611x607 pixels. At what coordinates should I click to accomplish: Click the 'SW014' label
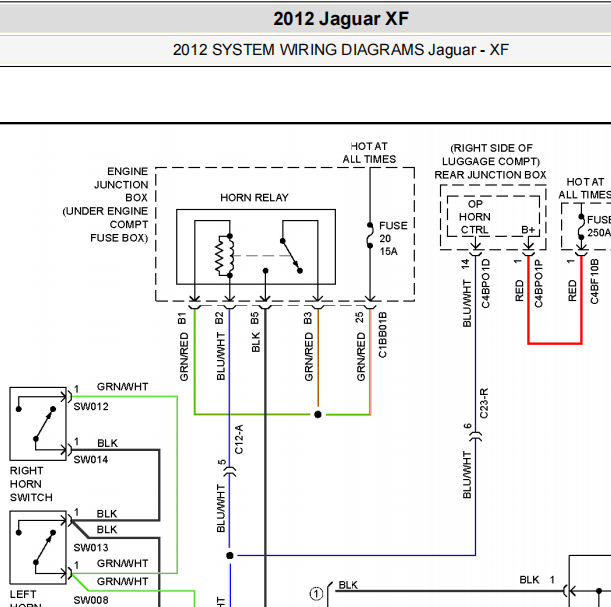click(91, 460)
